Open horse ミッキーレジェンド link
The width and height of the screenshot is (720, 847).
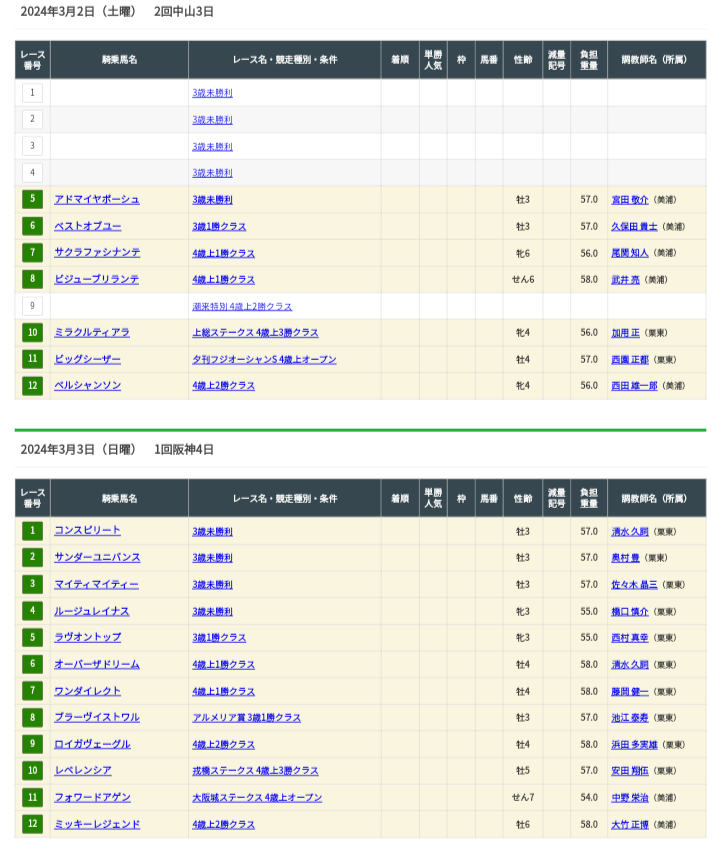coord(97,824)
